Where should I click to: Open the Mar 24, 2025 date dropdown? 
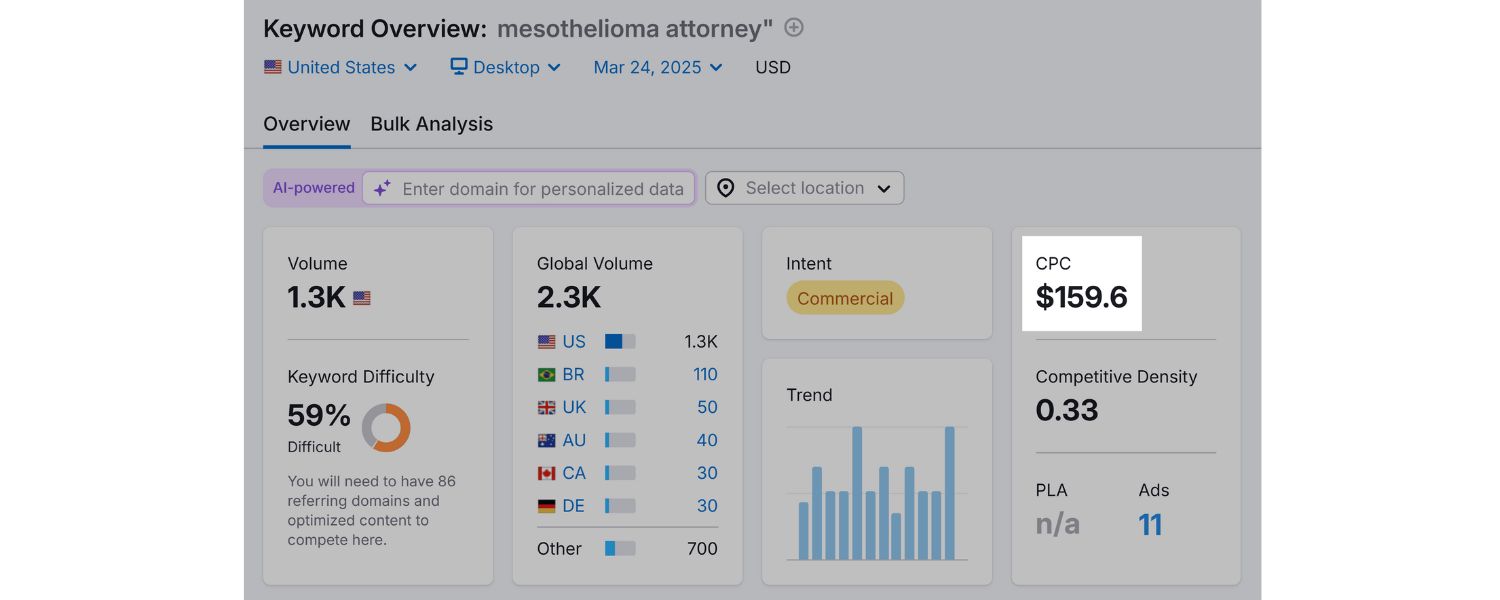[x=658, y=67]
